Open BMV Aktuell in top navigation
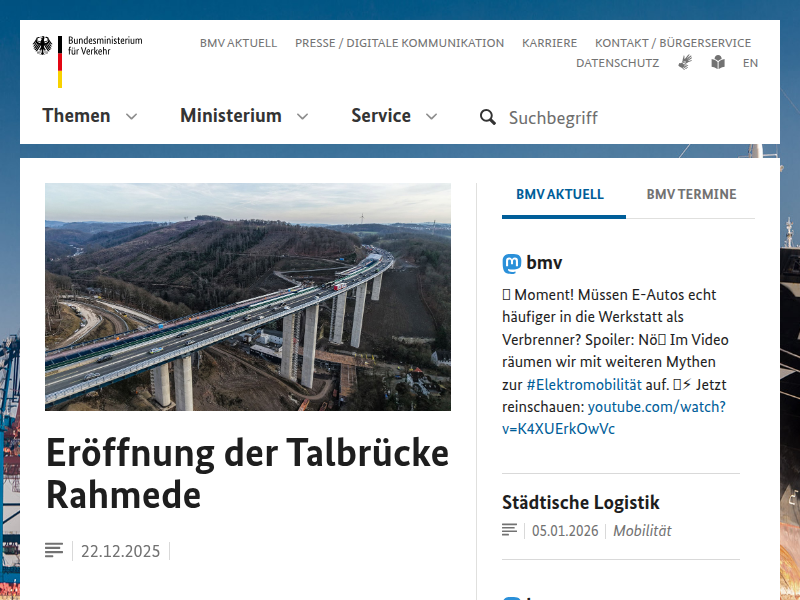This screenshot has width=800, height=600. coord(238,43)
